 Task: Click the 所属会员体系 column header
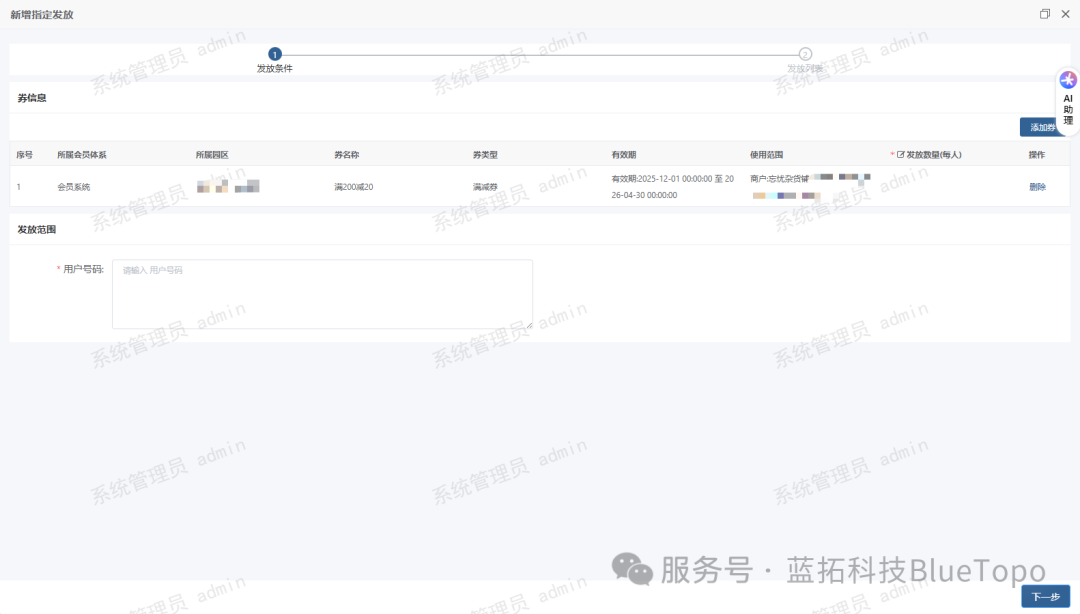coord(82,155)
